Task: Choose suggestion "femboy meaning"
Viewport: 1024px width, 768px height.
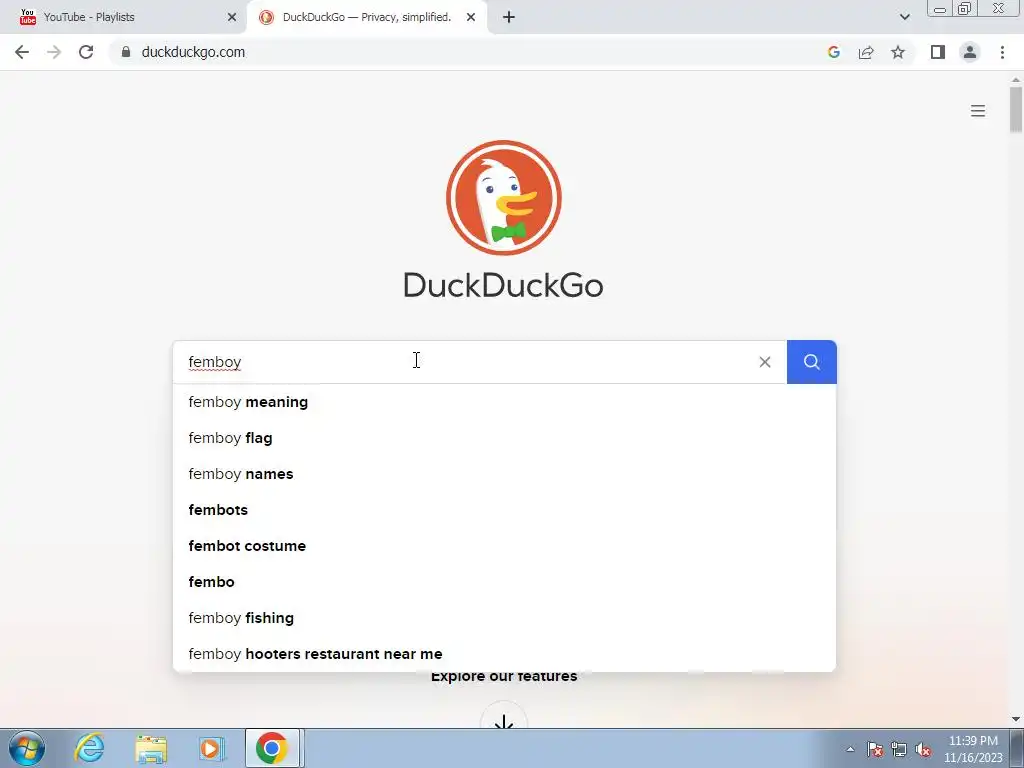Action: [504, 402]
